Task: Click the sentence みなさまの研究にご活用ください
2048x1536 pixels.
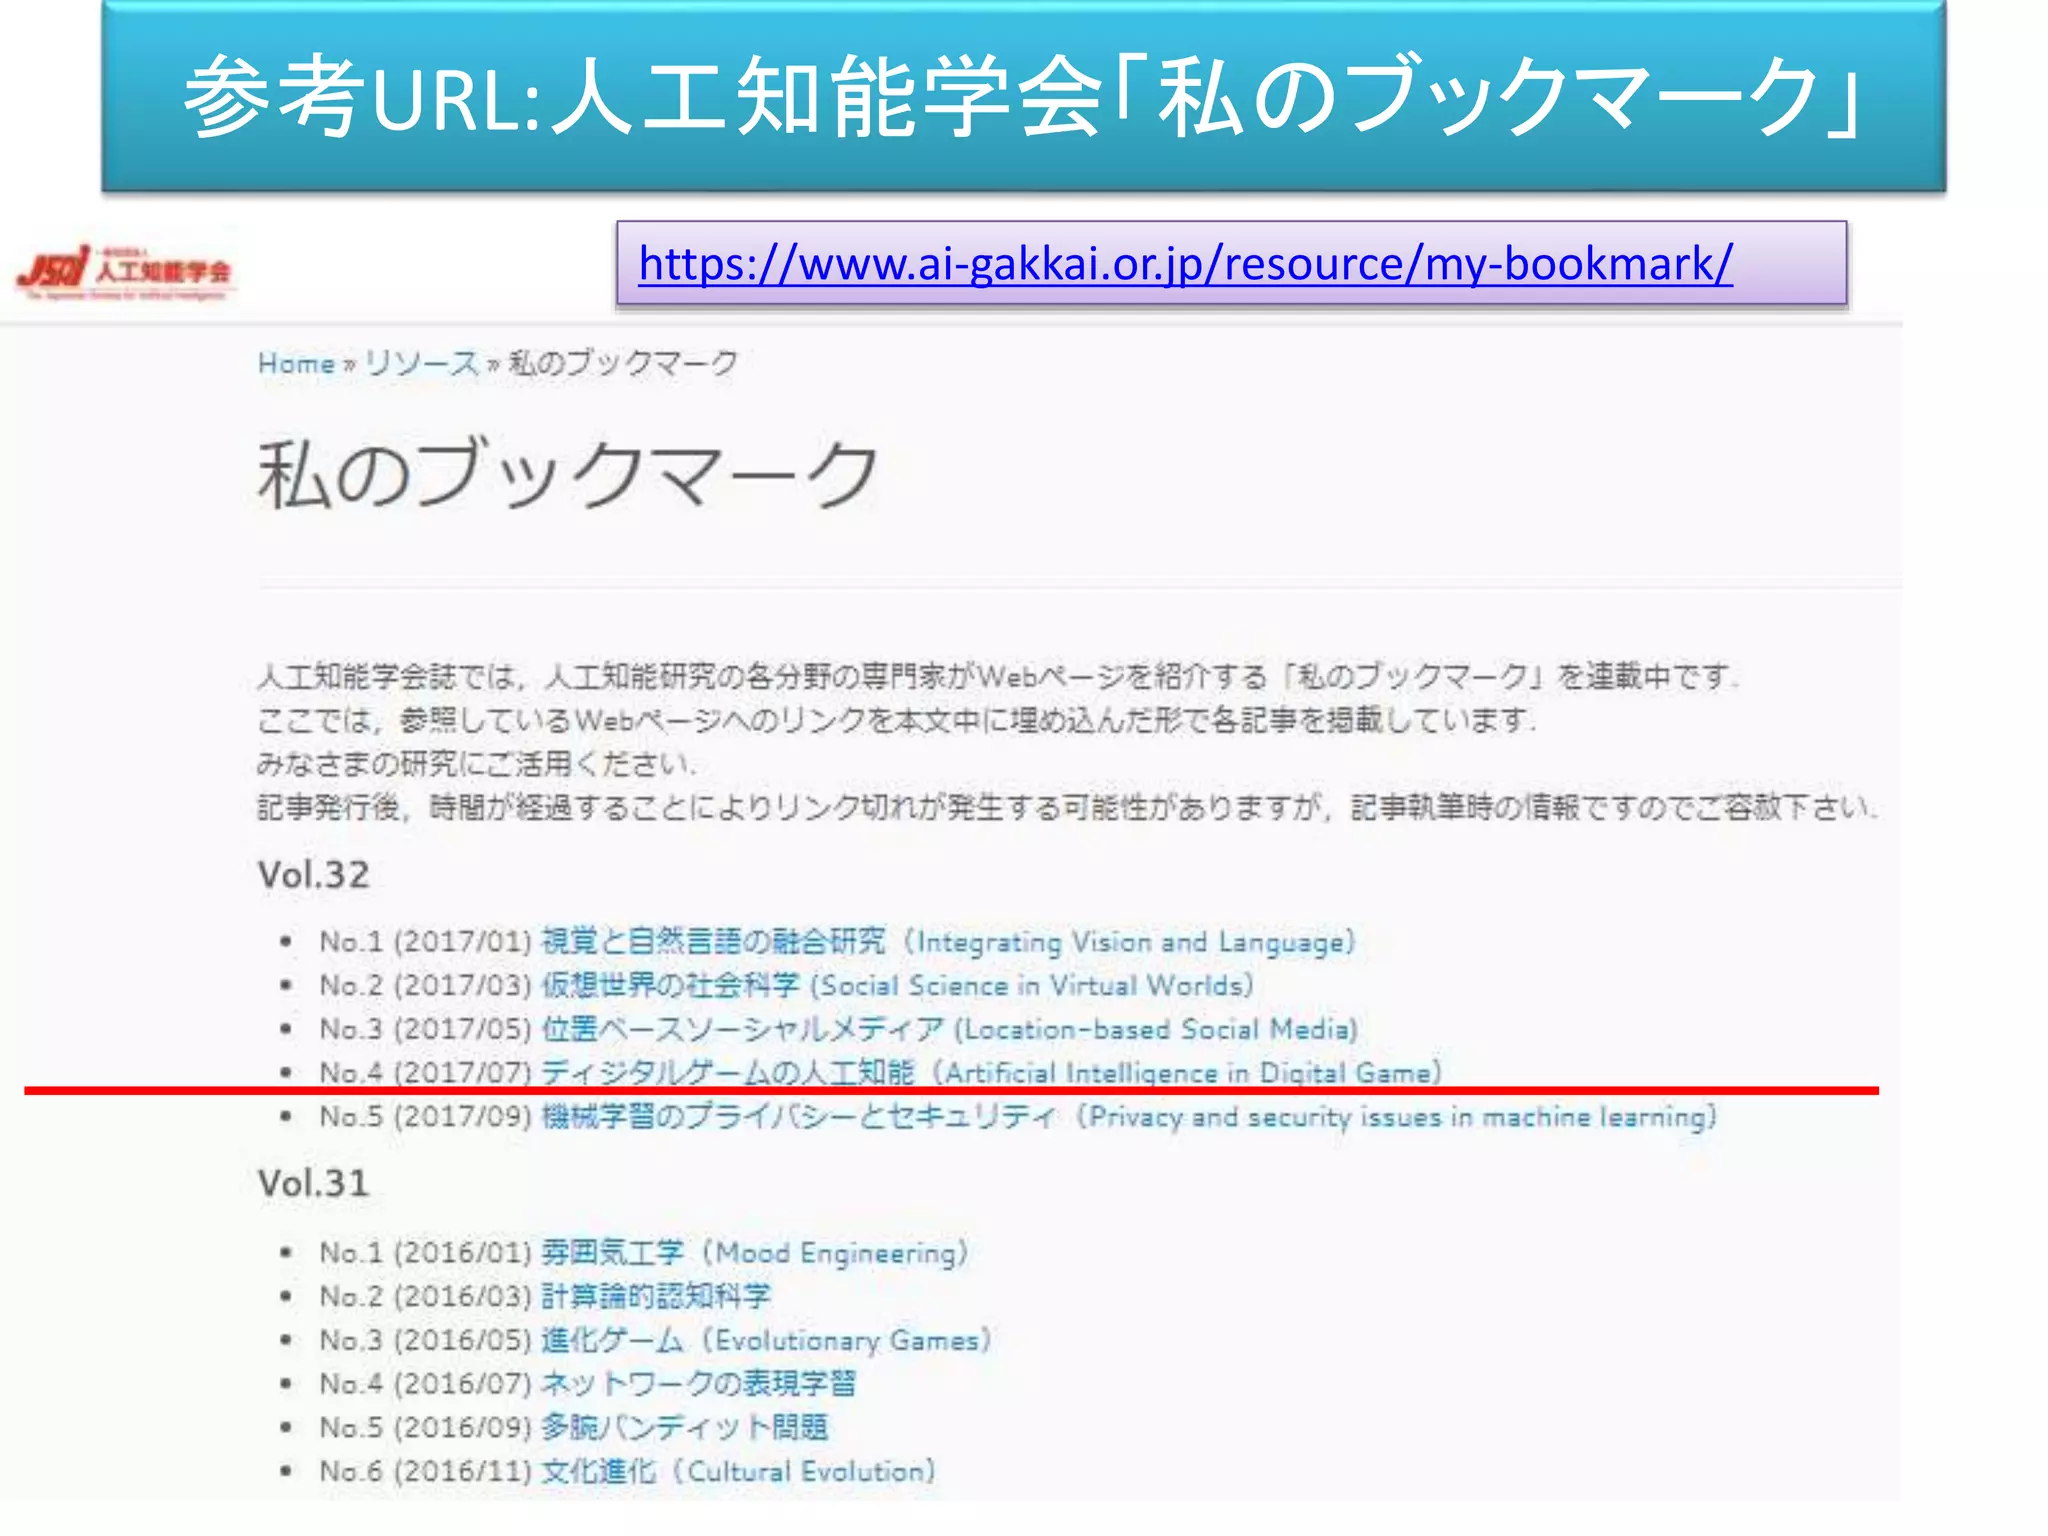Action: (476, 764)
